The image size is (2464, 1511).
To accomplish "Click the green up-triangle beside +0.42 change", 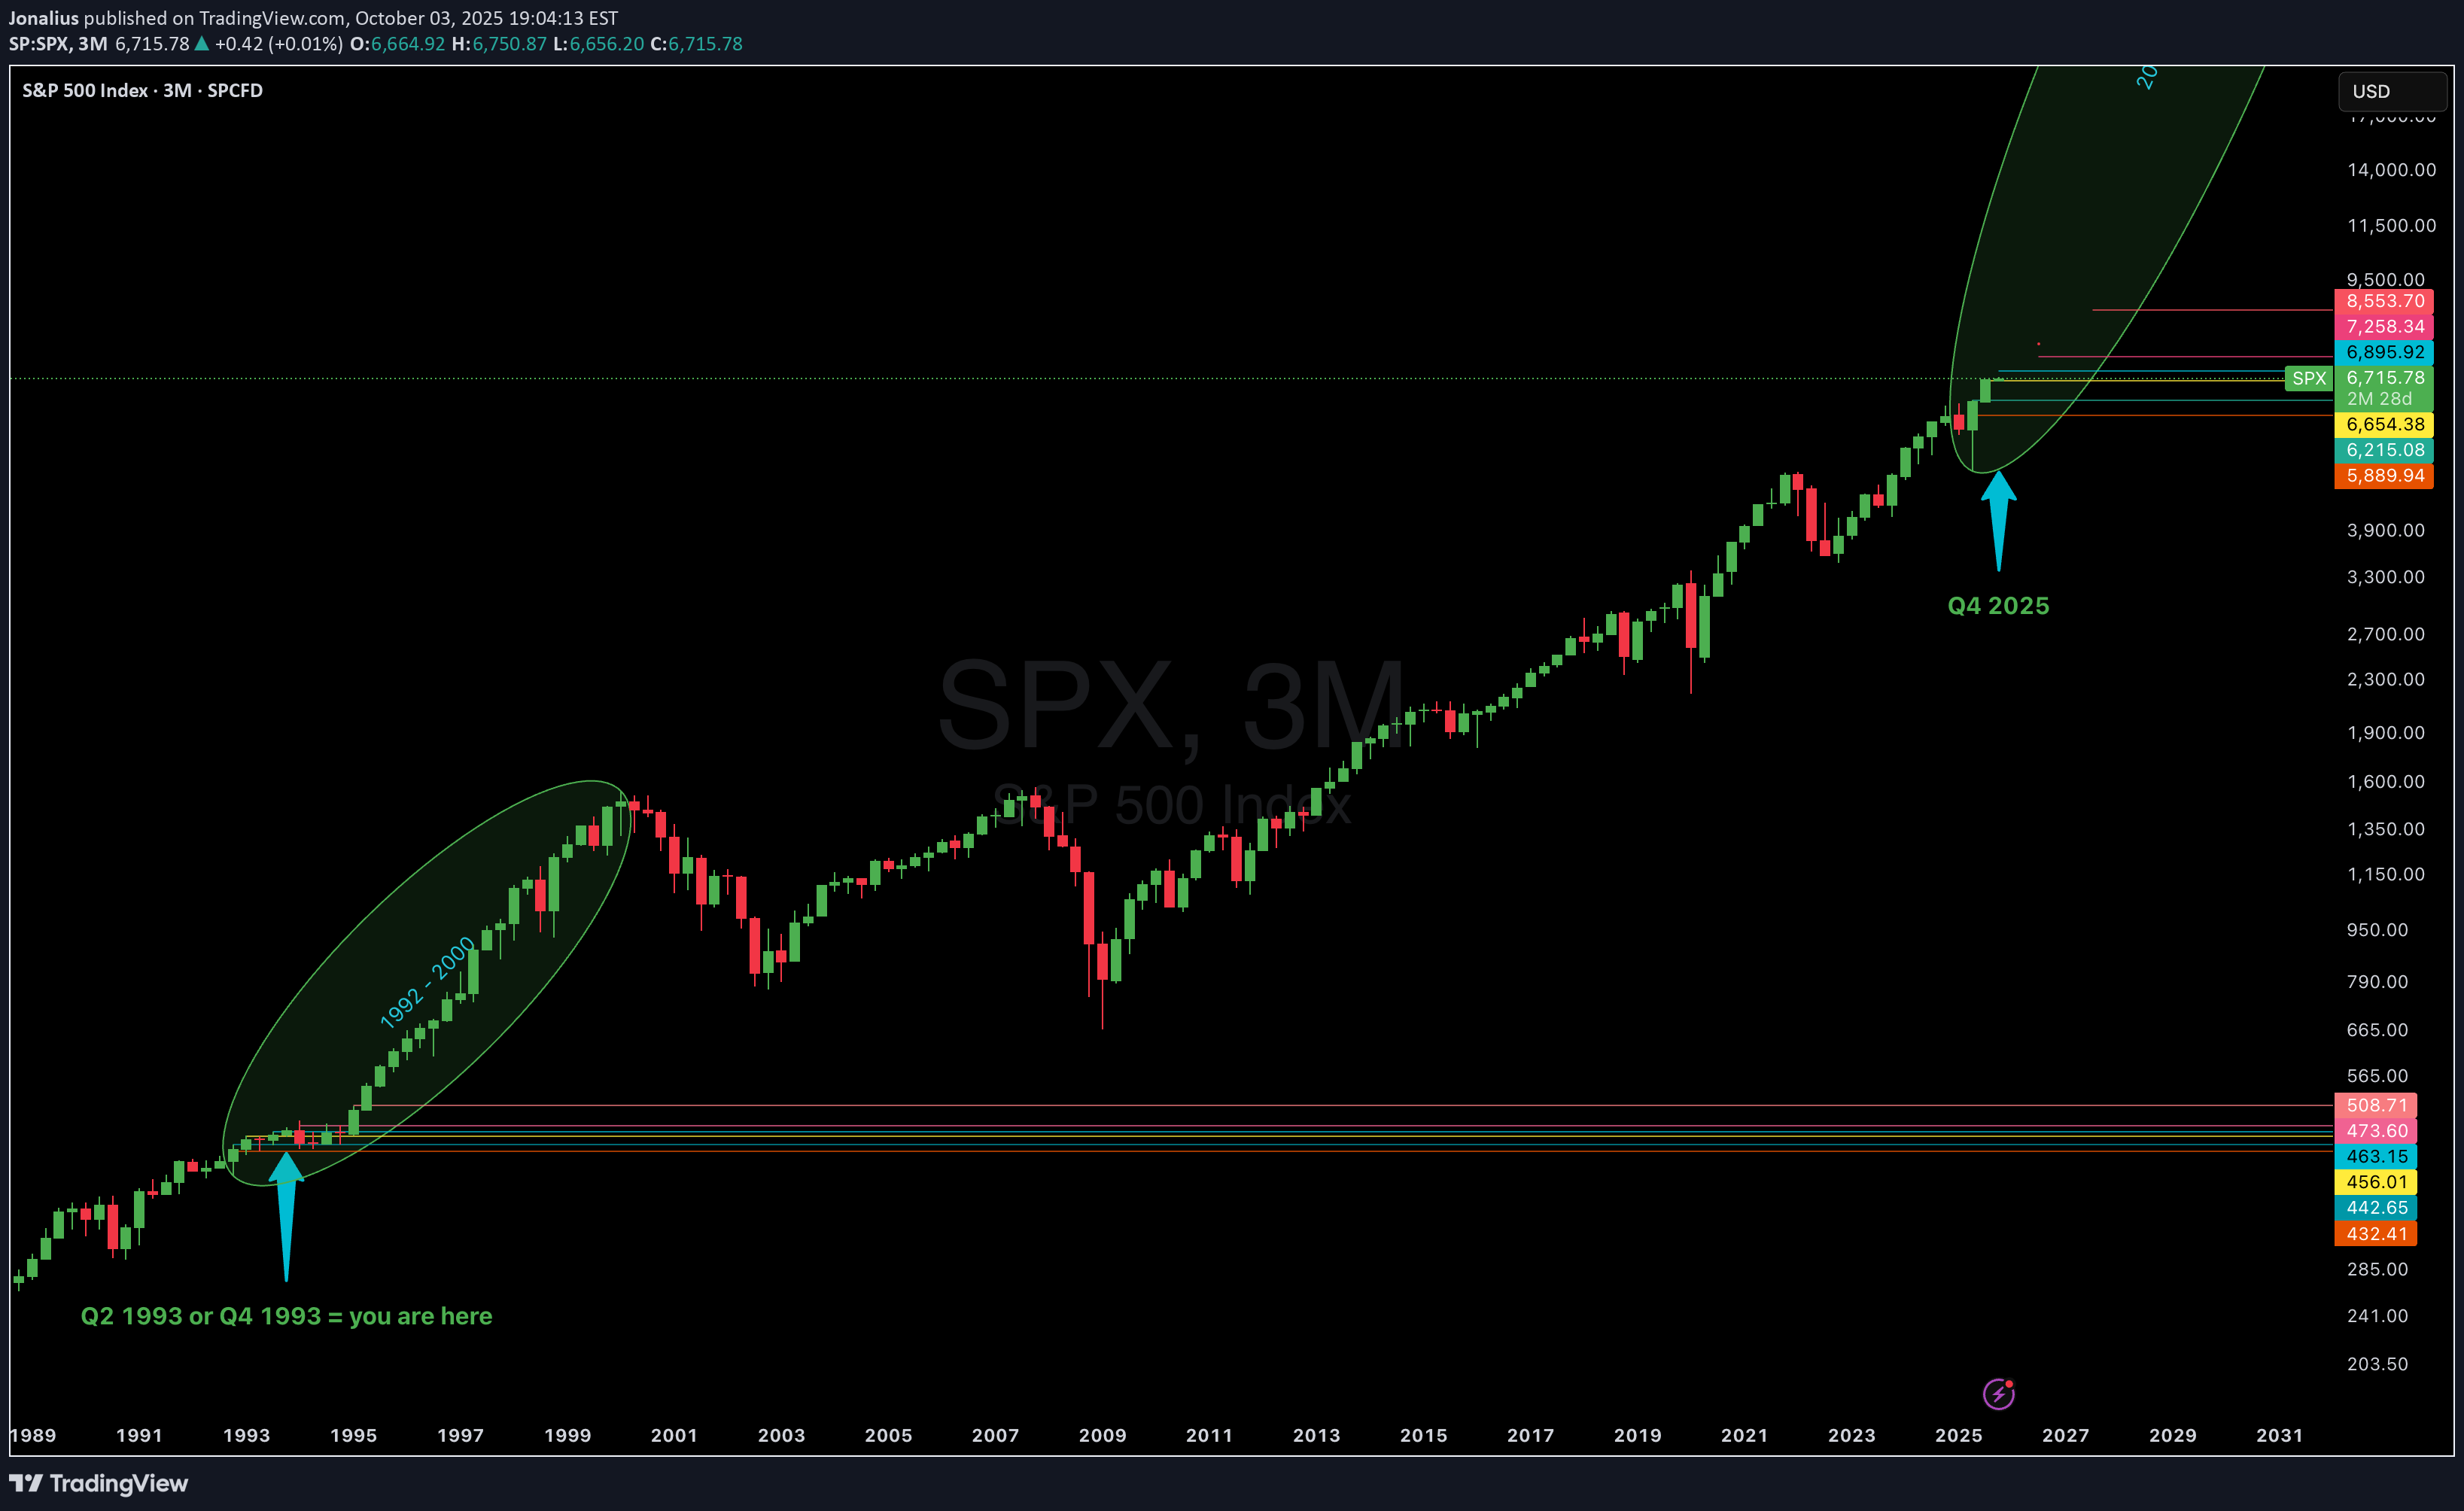I will pyautogui.click(x=202, y=44).
